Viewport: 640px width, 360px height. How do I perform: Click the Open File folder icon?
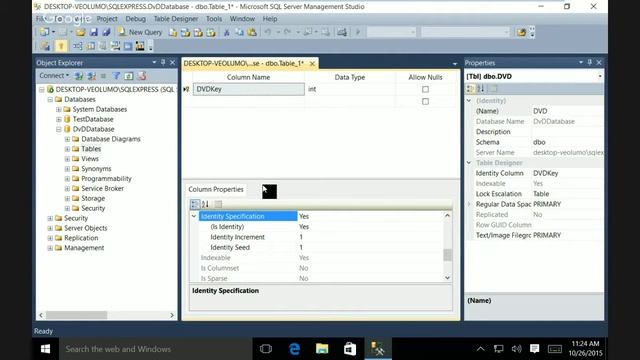click(x=80, y=32)
